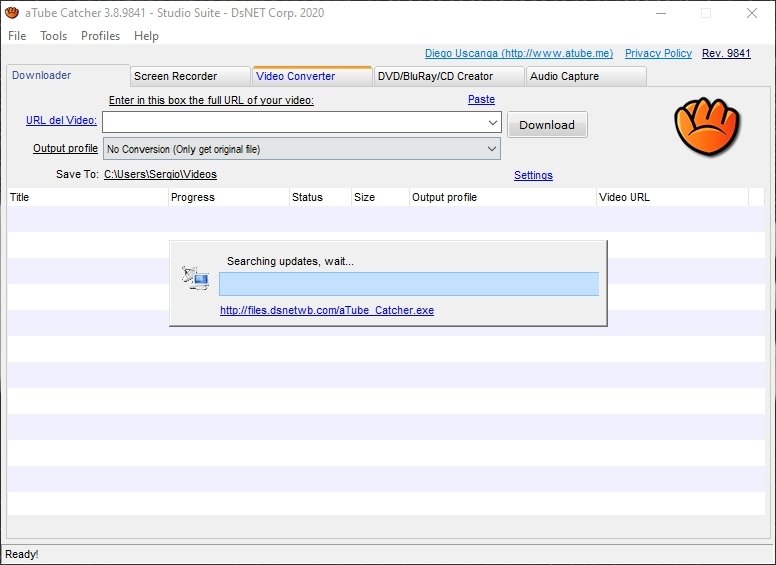Minimize the aTube Catcher window
776x565 pixels.
click(x=661, y=13)
